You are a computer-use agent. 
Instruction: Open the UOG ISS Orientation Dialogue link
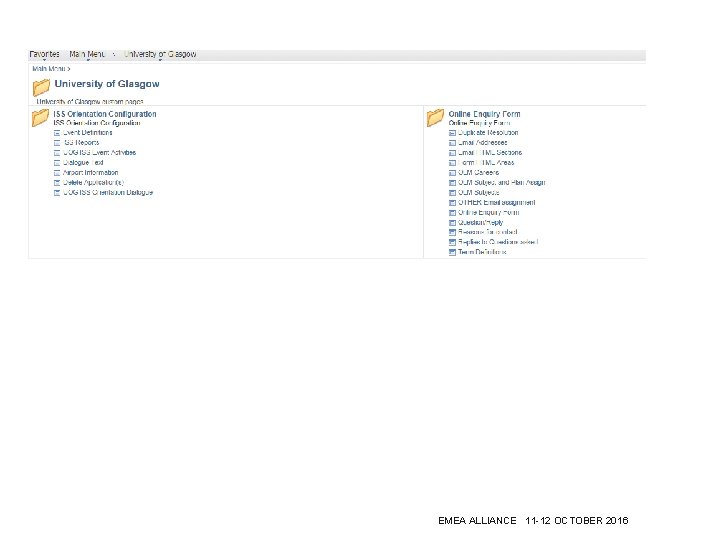108,192
